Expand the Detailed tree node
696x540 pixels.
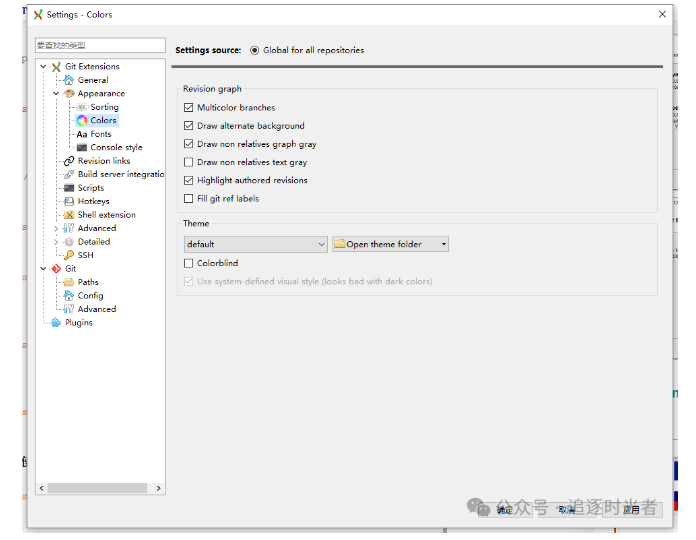point(56,242)
